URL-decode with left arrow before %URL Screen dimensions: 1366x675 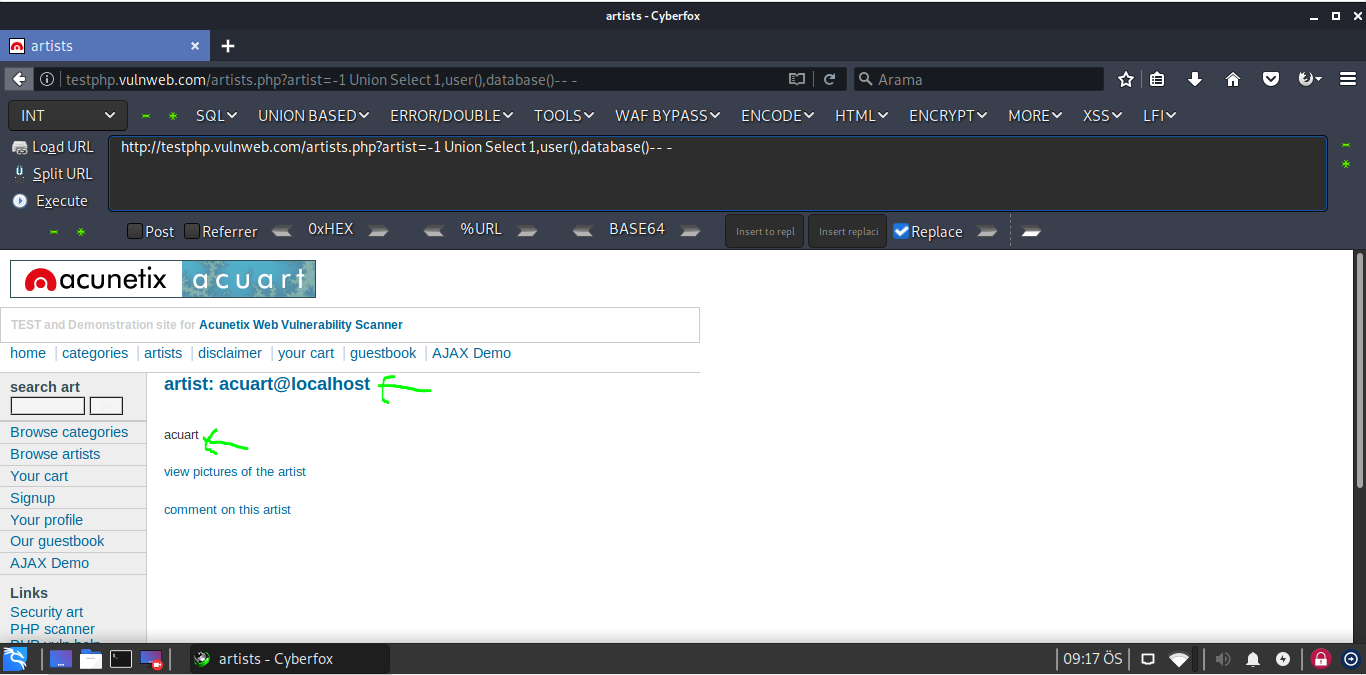pyautogui.click(x=434, y=231)
